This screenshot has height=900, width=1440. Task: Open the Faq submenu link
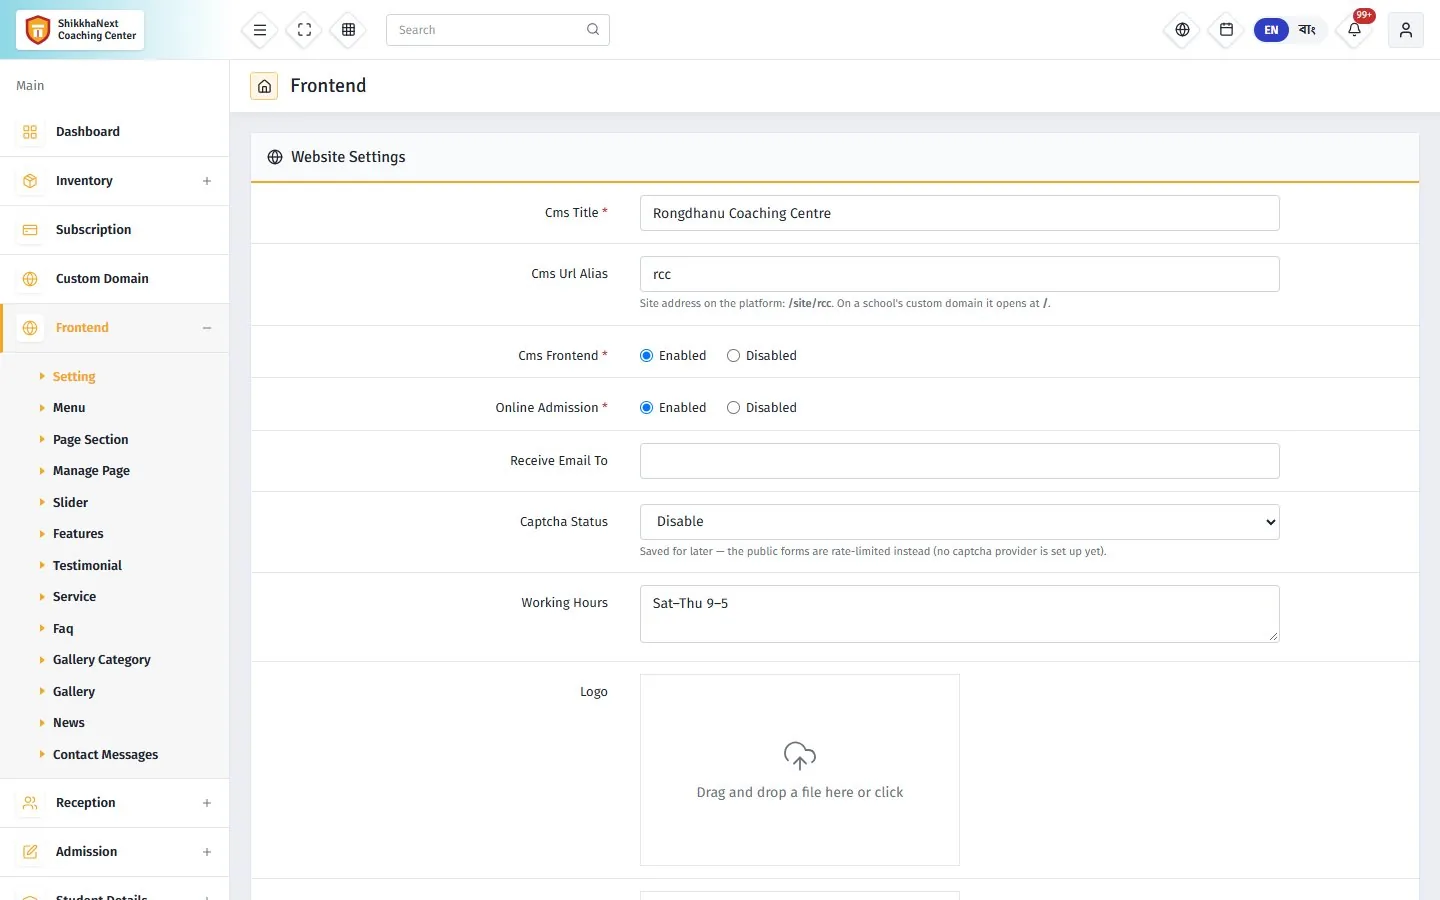click(63, 629)
